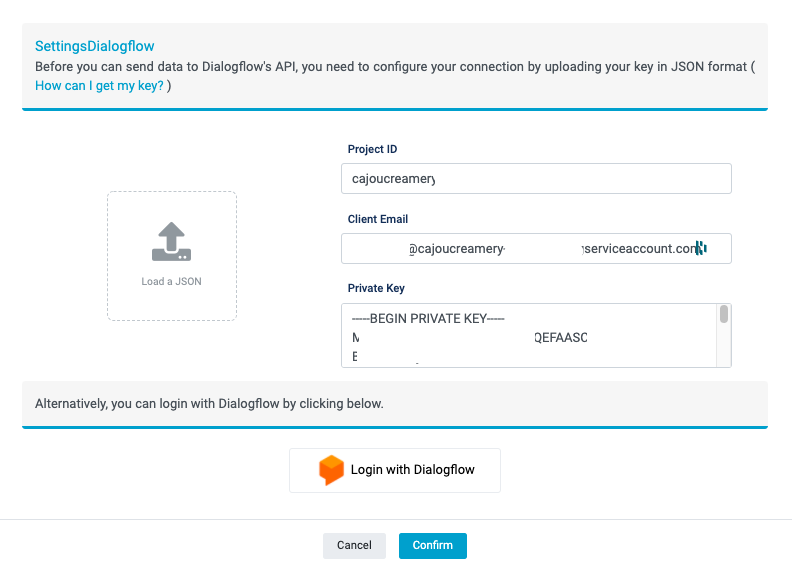Click the 'Private Key' field label
This screenshot has width=792, height=569.
pyautogui.click(x=376, y=288)
